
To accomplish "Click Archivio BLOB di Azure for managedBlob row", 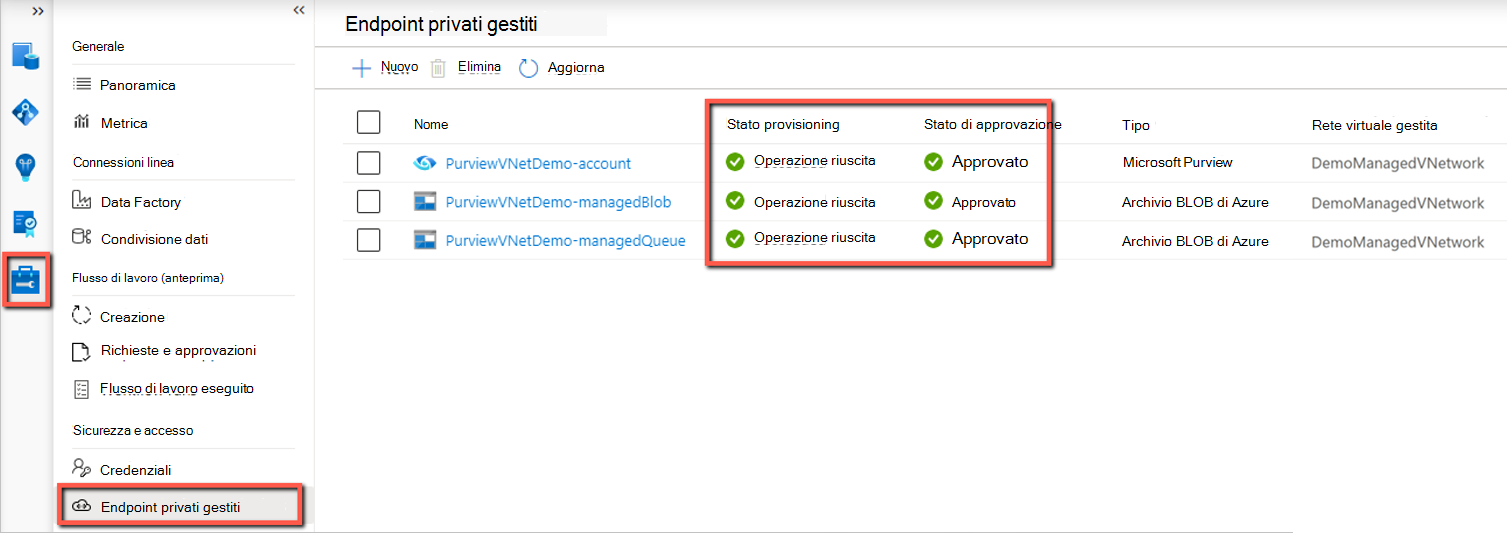I will click(1195, 202).
